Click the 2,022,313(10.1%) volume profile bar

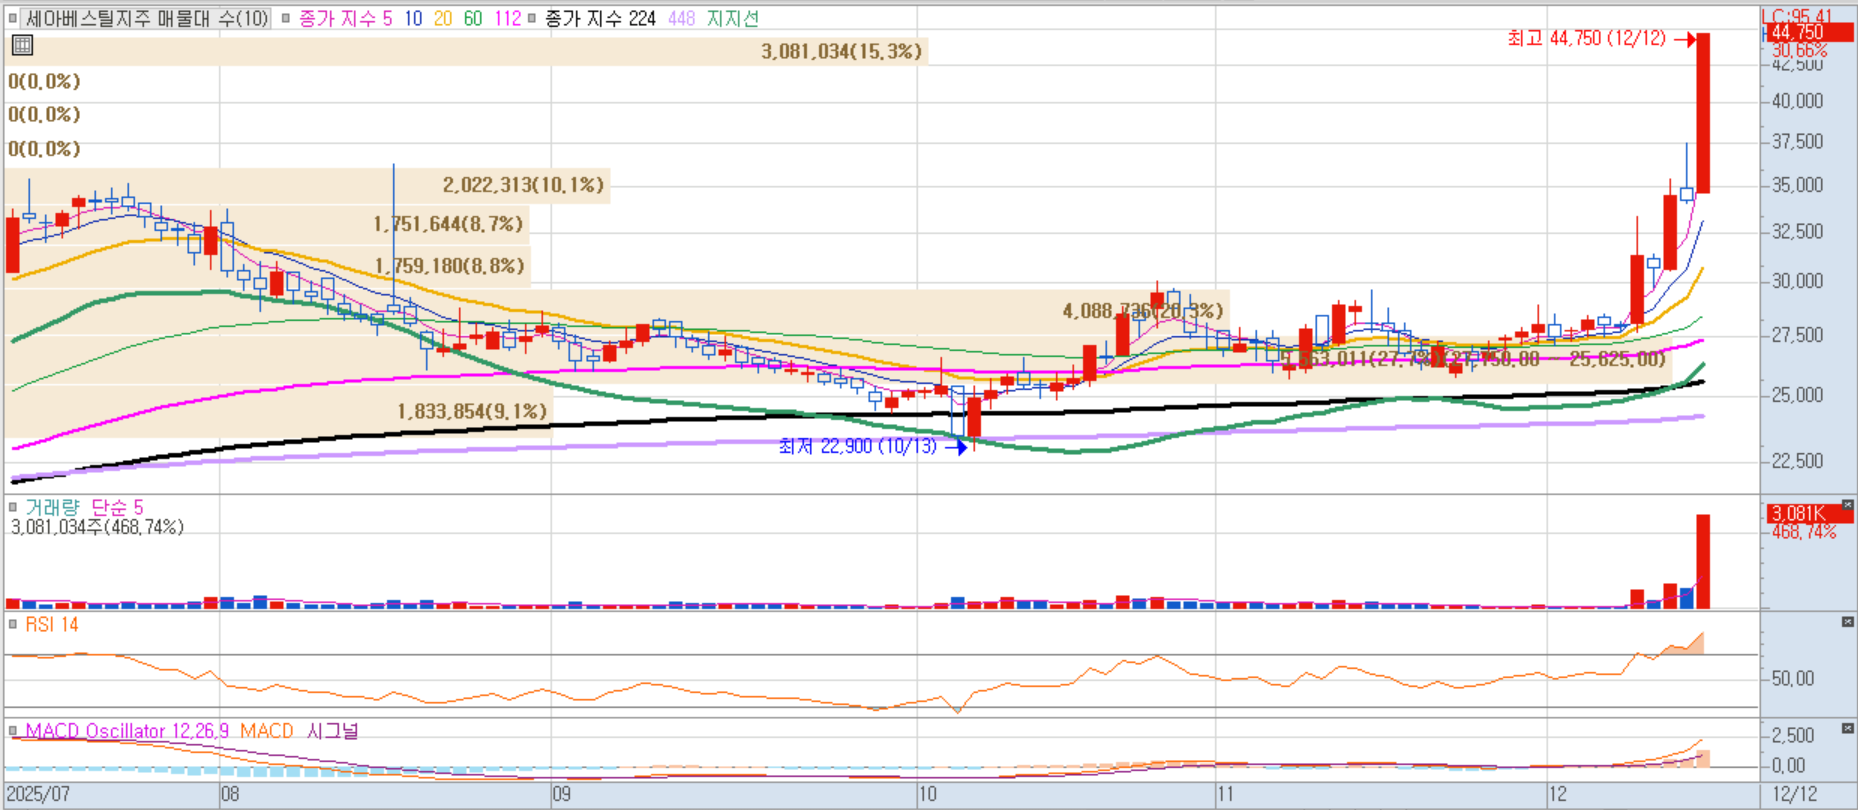[307, 185]
